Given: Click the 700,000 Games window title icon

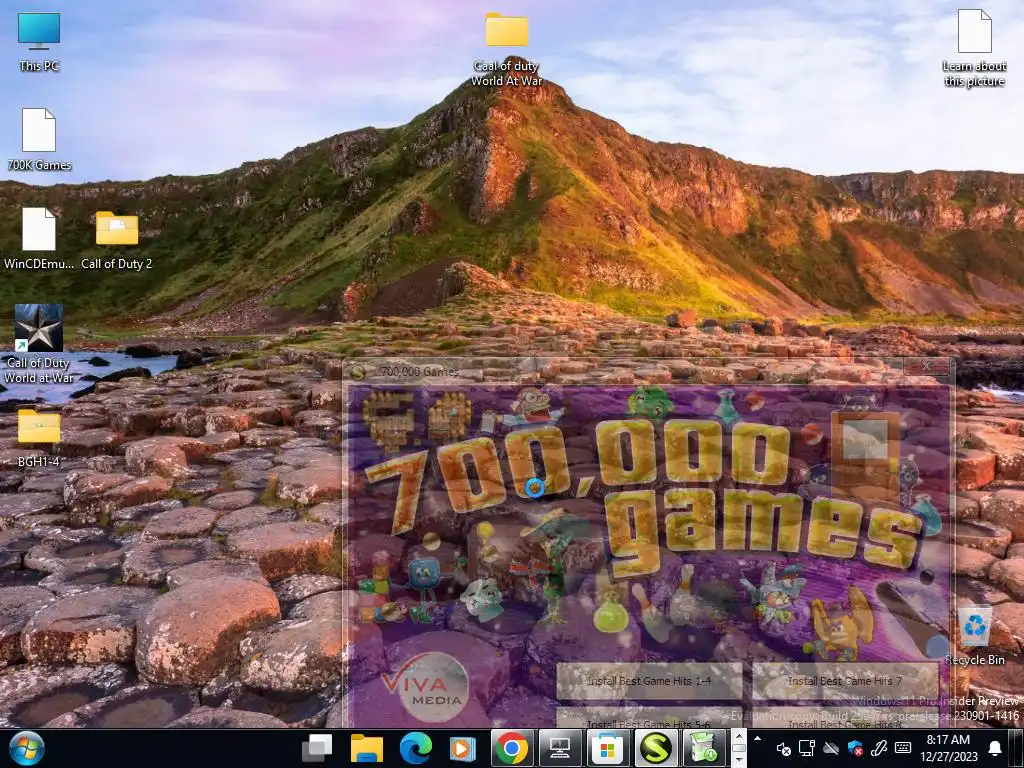Looking at the screenshot, I should (357, 372).
